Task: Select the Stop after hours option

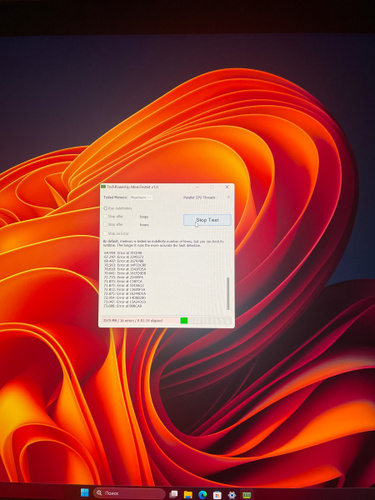Action: coord(105,225)
